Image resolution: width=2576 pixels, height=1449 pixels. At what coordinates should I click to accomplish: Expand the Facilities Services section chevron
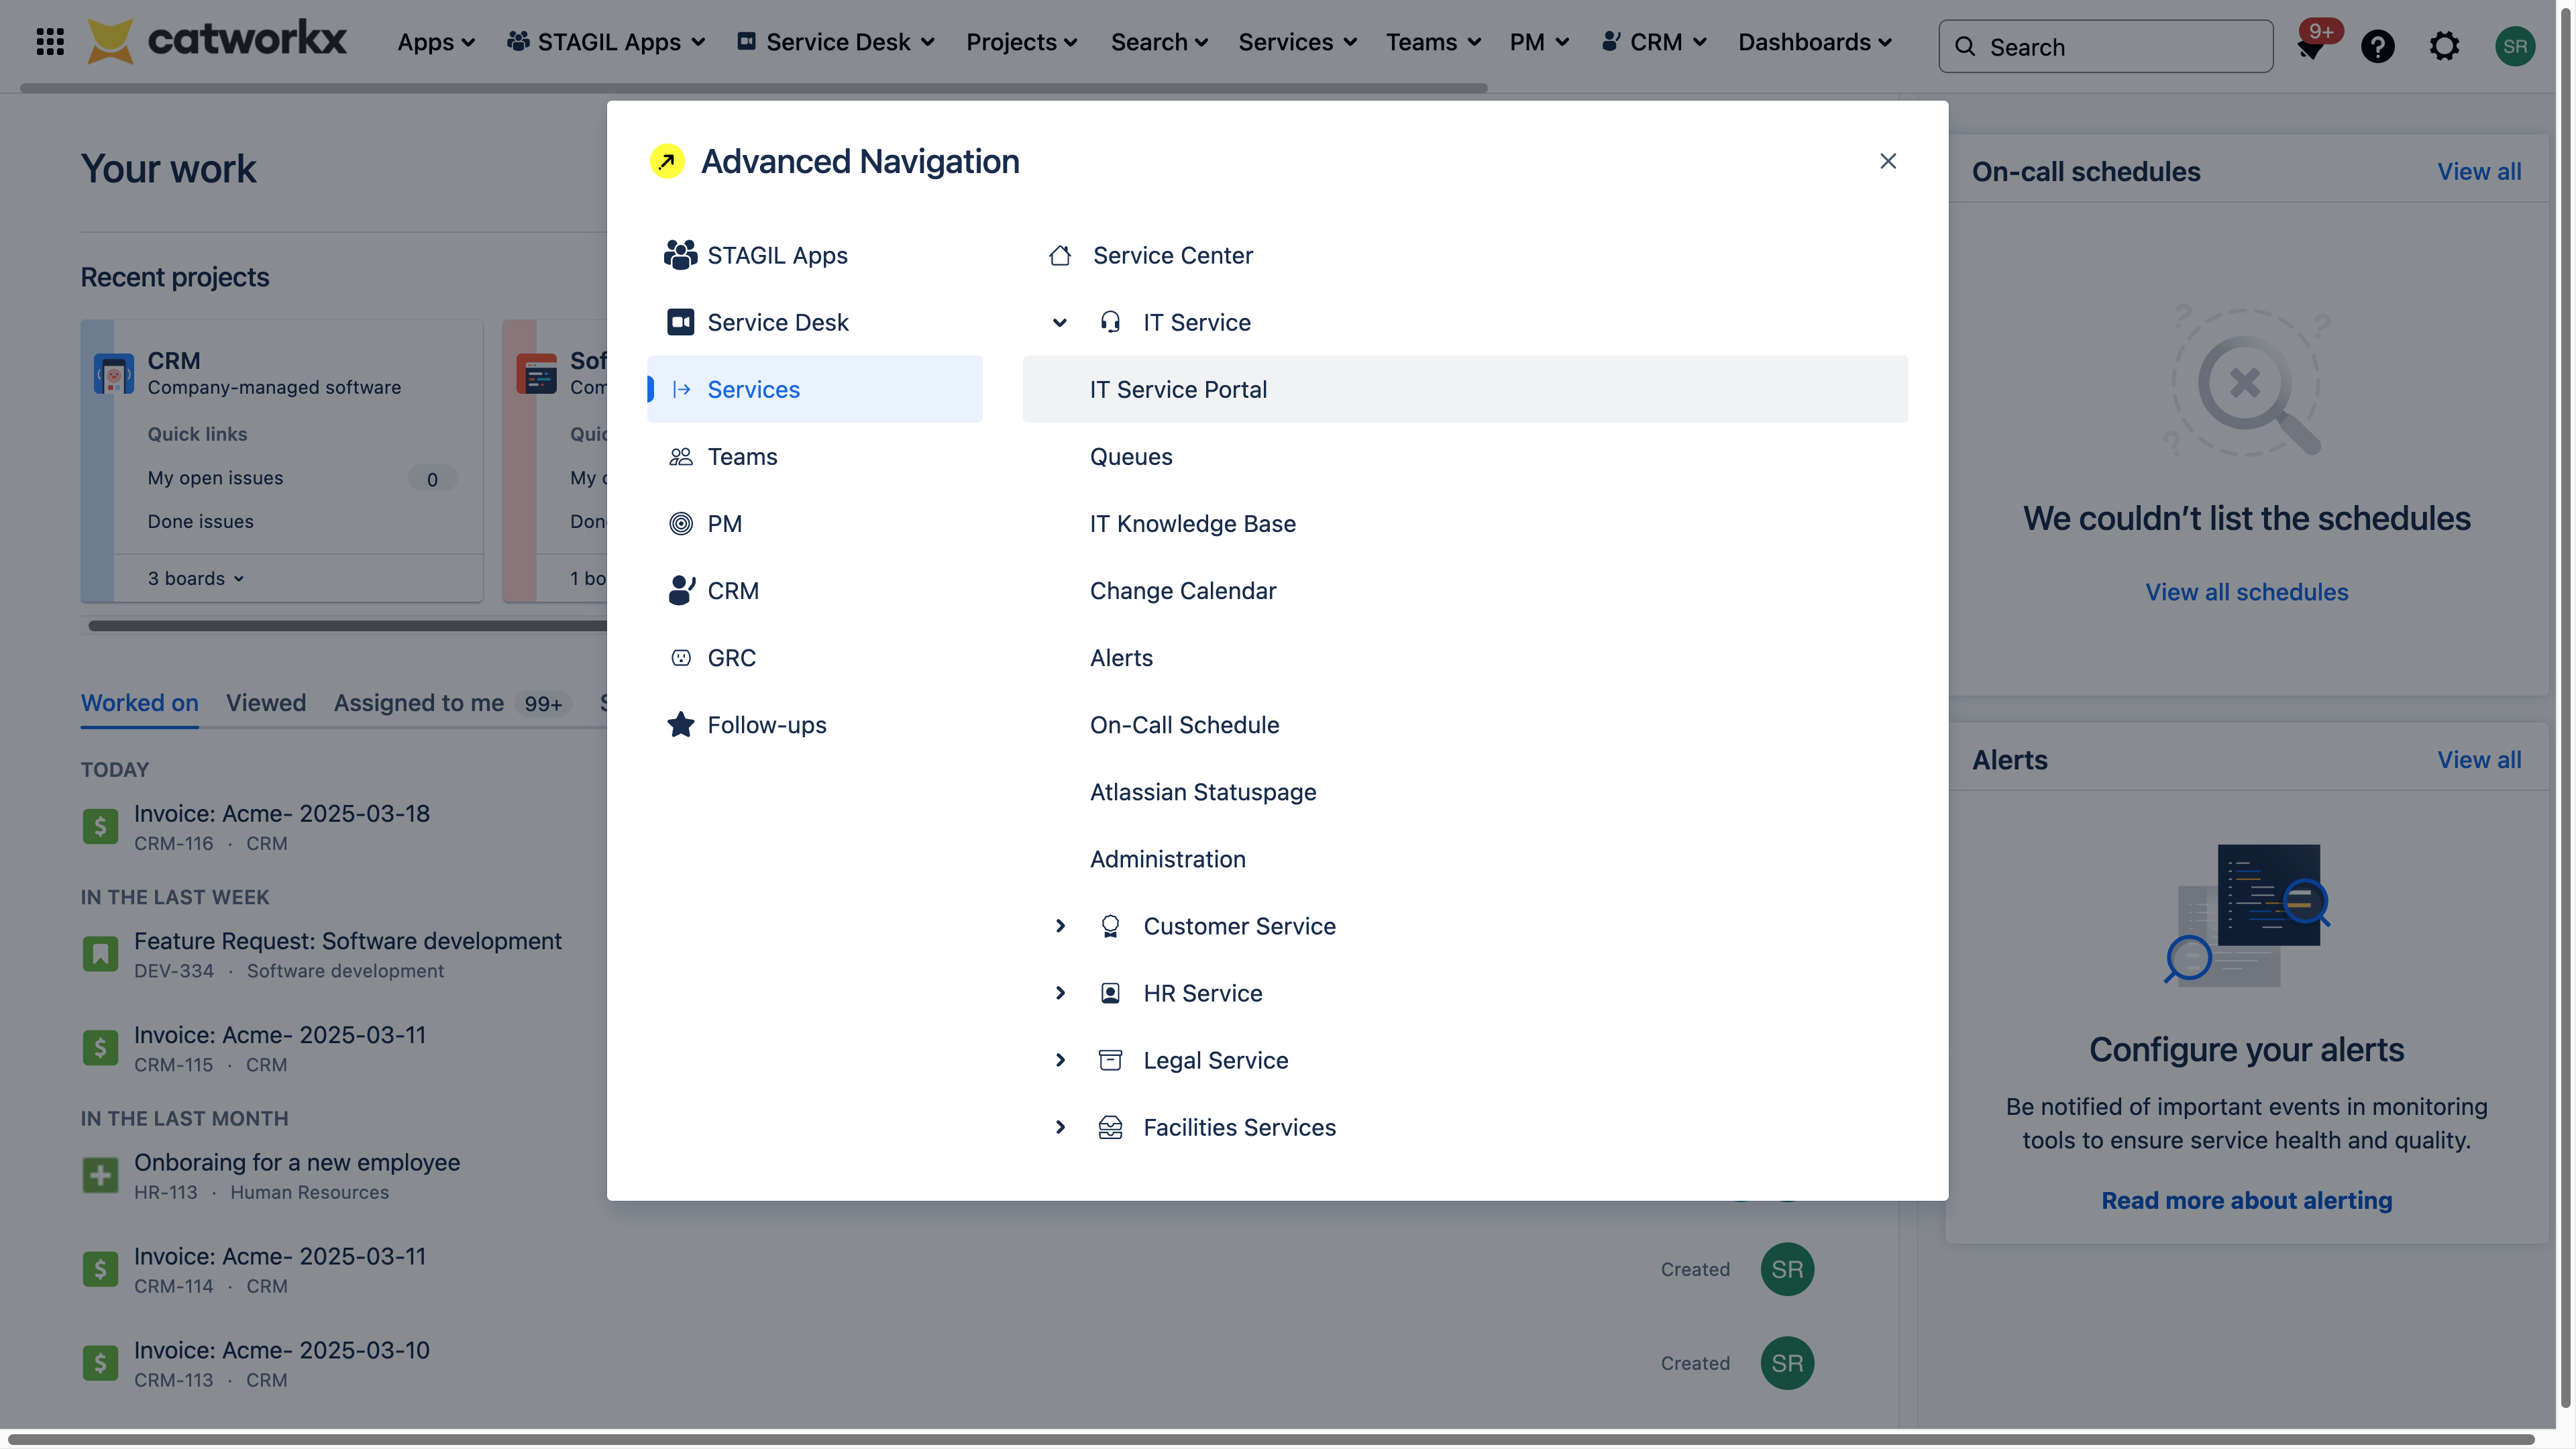point(1060,1127)
